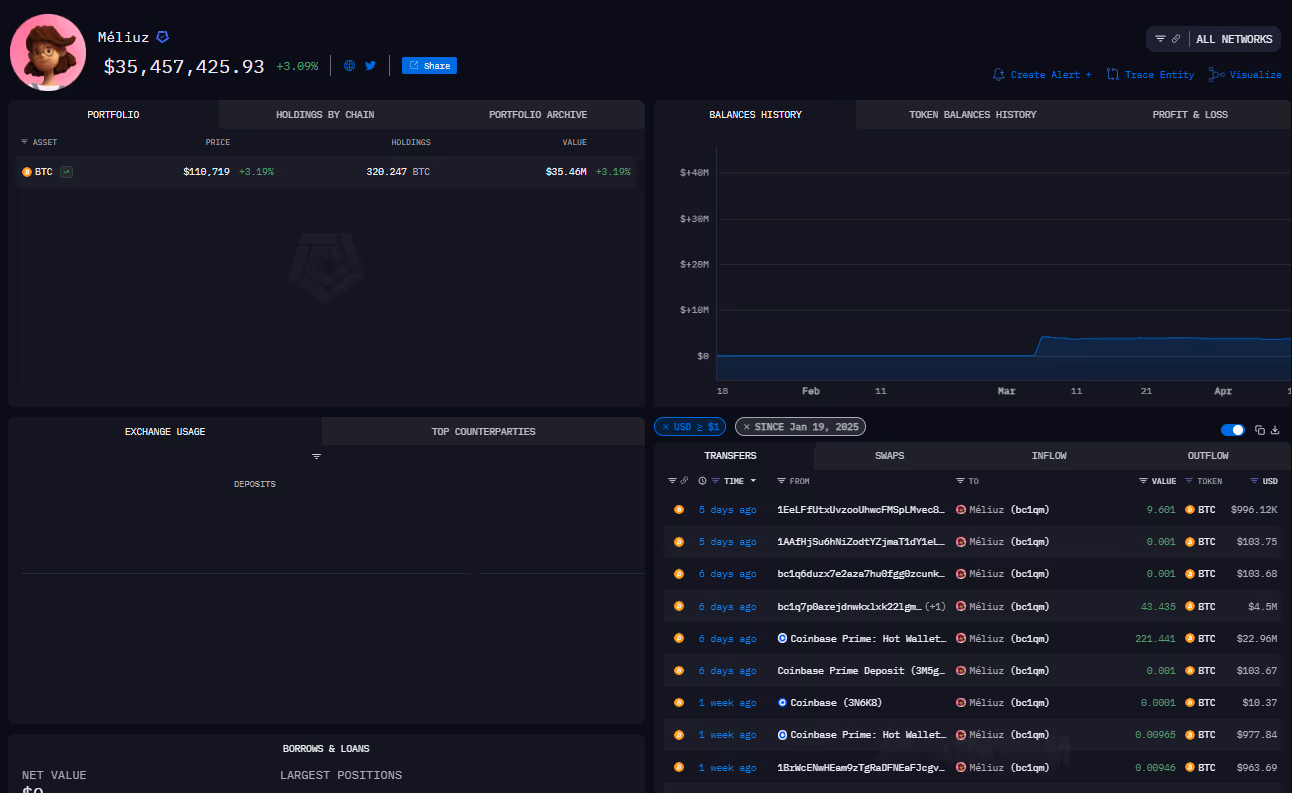This screenshot has height=793, width=1292.
Task: Click the Coinbase icon in the Coinbase (3N6K8) row
Action: (x=782, y=703)
